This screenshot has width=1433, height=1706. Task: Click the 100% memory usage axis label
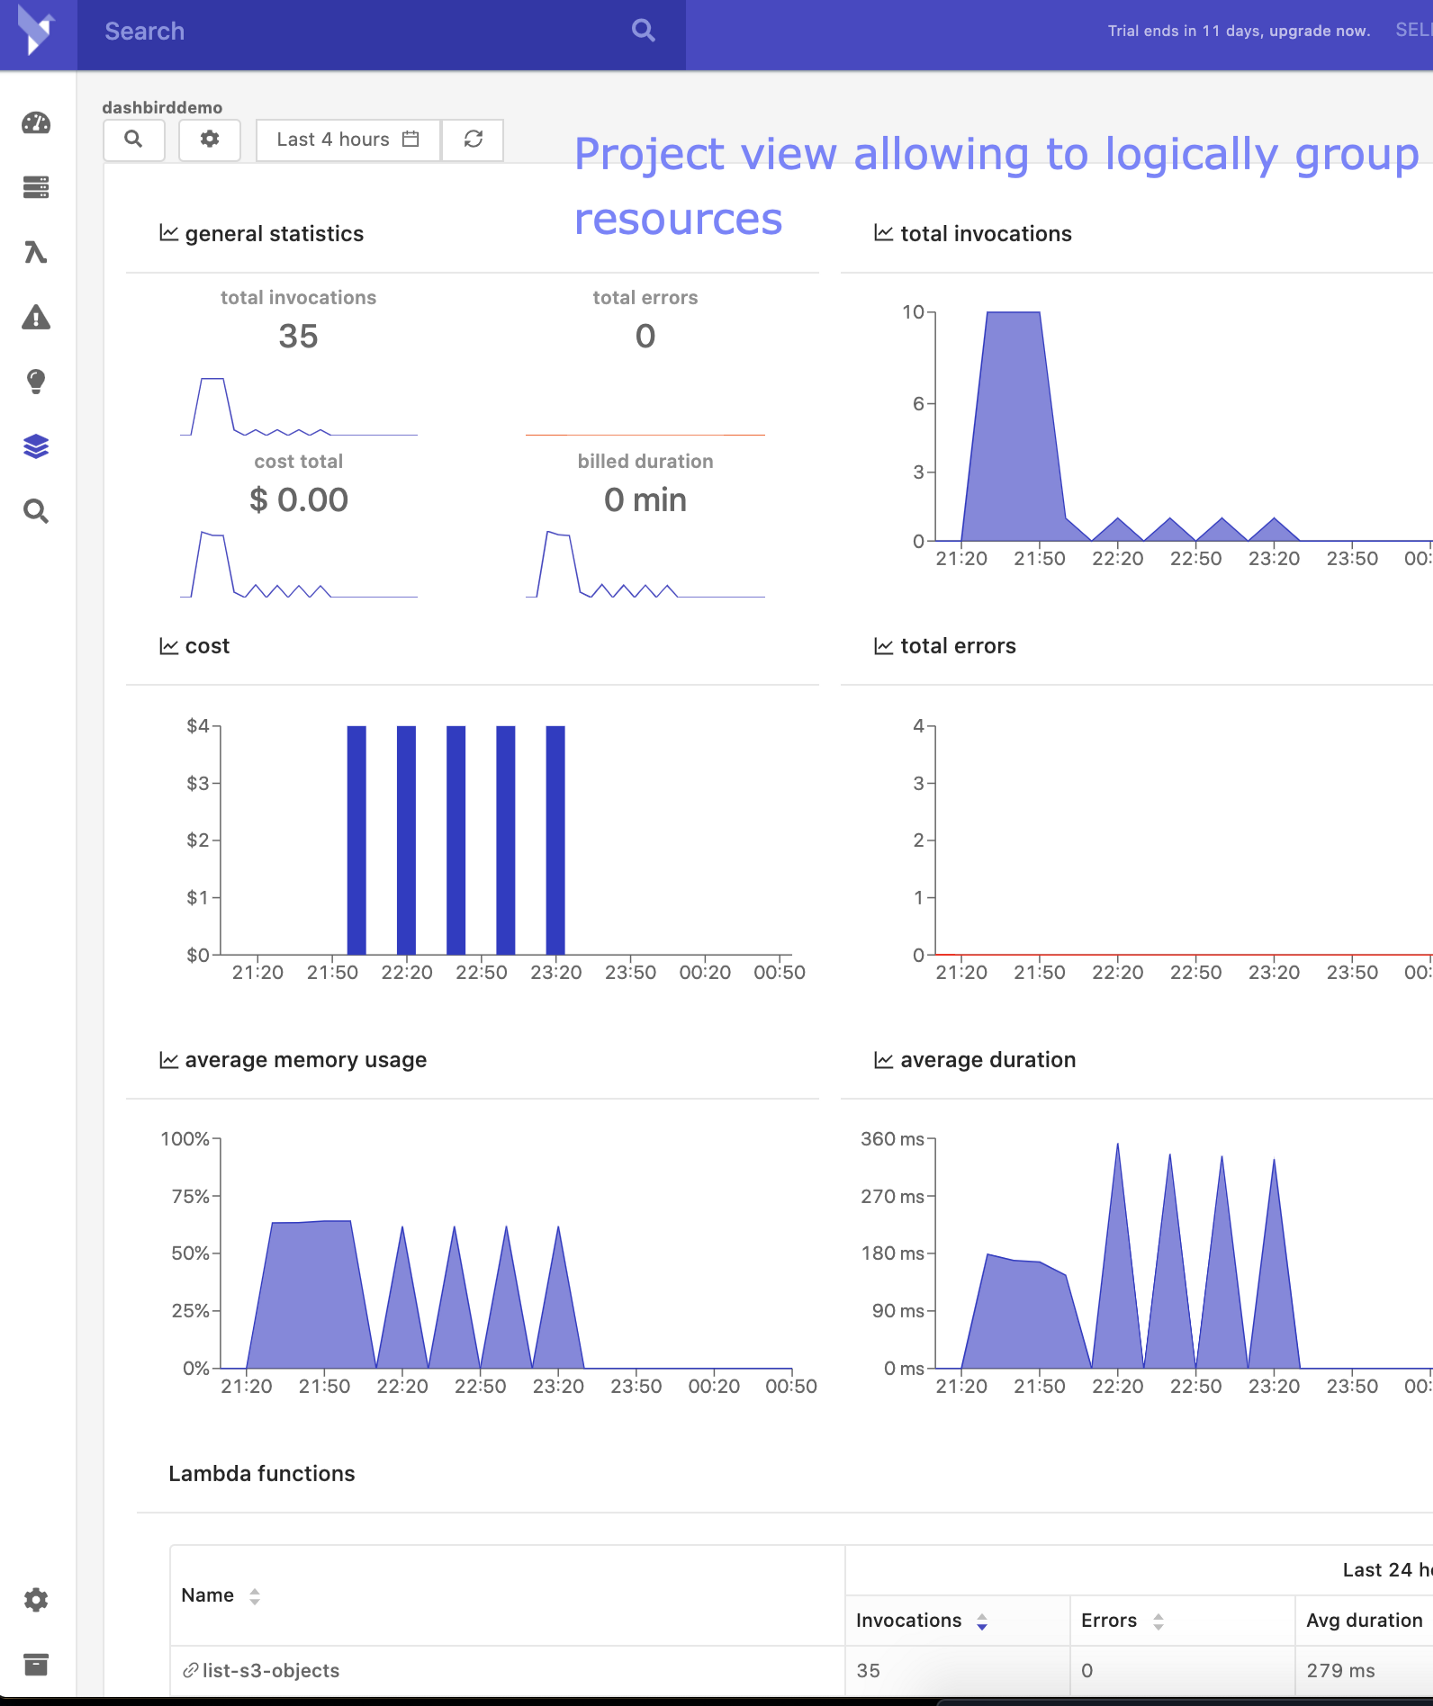coord(185,1139)
